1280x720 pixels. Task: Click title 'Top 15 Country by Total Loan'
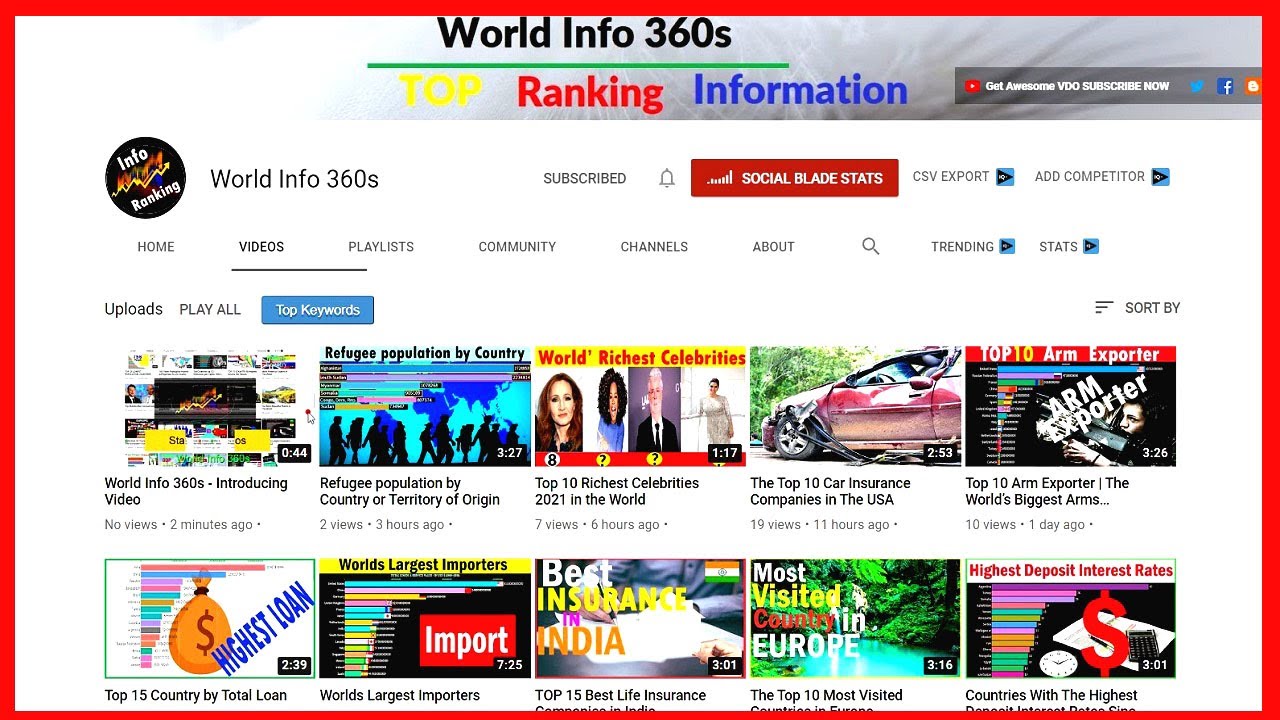click(196, 695)
